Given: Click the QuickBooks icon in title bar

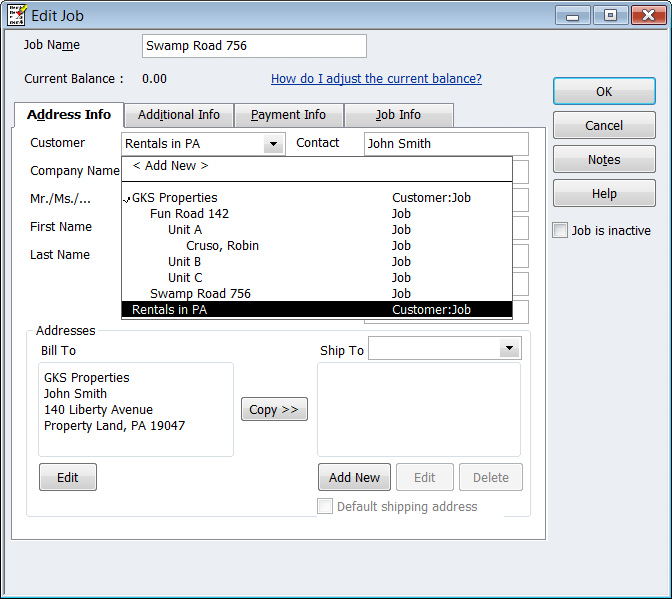Looking at the screenshot, I should click(17, 14).
